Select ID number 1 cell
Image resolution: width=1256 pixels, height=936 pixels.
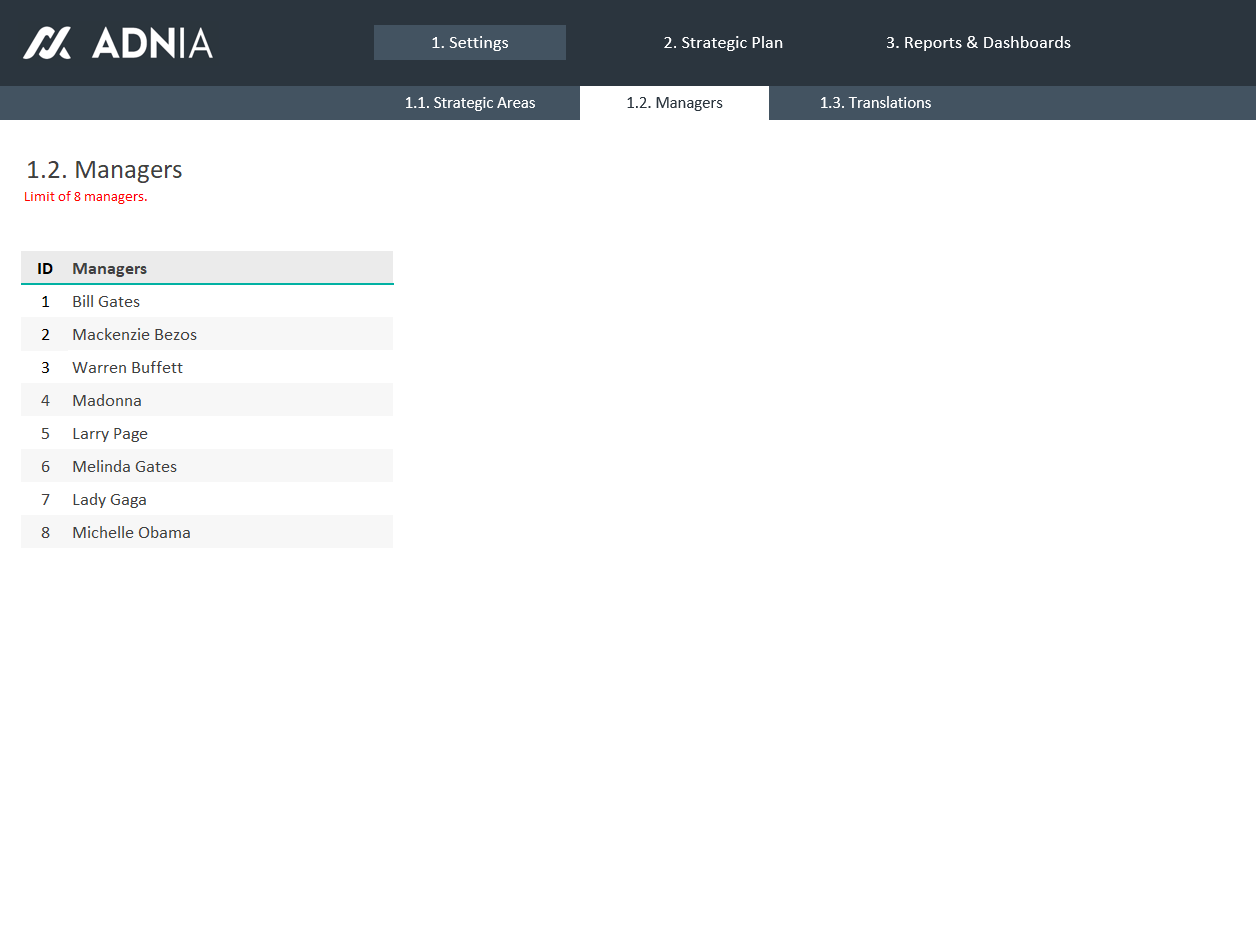click(x=45, y=302)
